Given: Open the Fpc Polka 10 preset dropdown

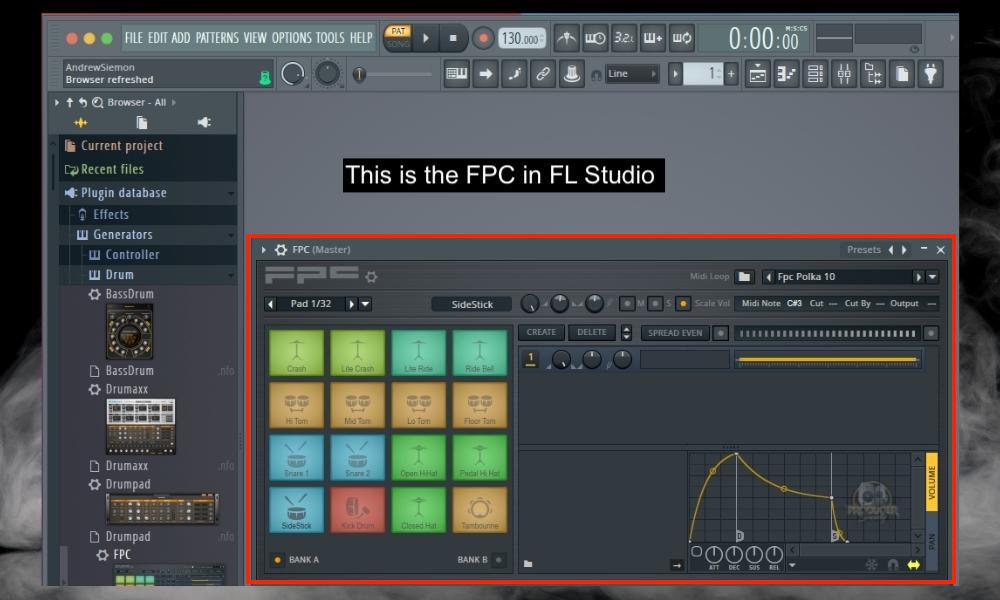Looking at the screenshot, I should point(932,277).
